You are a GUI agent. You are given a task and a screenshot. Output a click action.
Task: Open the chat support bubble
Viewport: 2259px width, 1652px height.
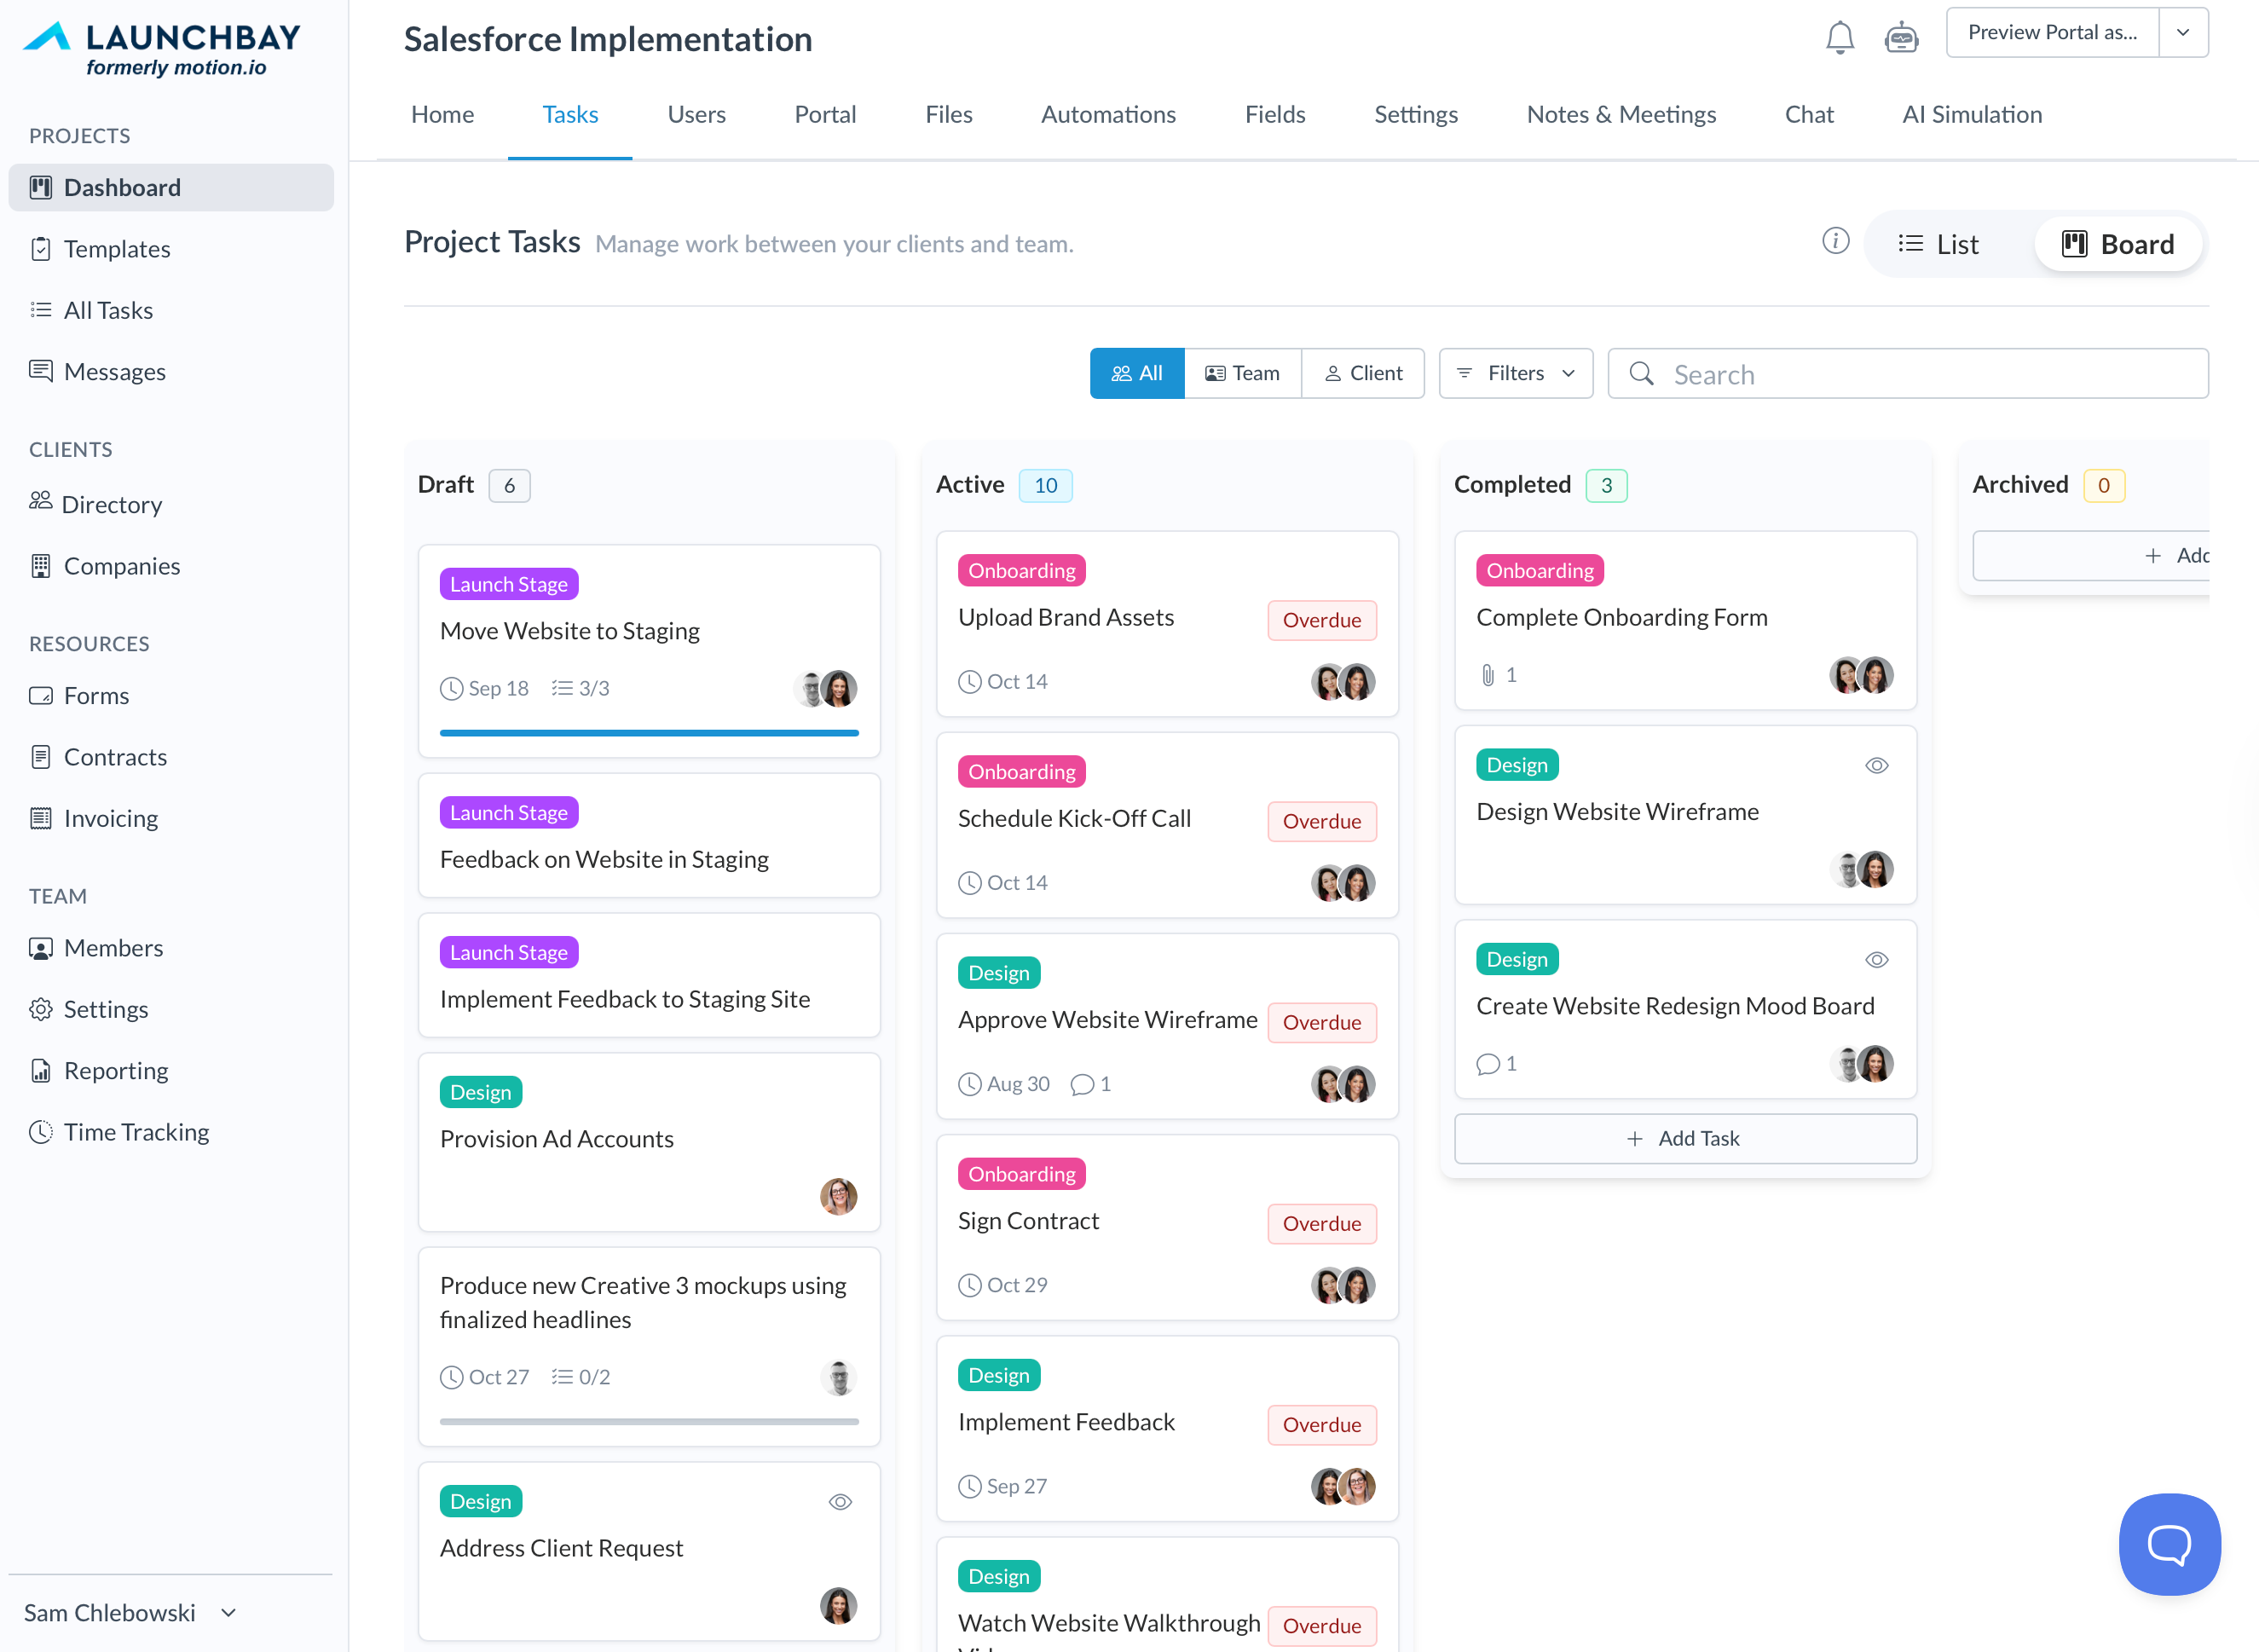click(x=2169, y=1544)
